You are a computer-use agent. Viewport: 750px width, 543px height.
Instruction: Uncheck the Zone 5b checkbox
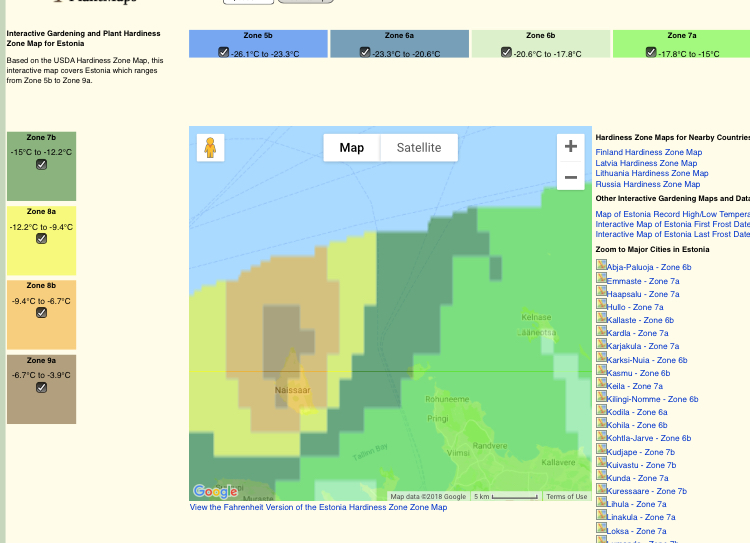pyautogui.click(x=224, y=52)
